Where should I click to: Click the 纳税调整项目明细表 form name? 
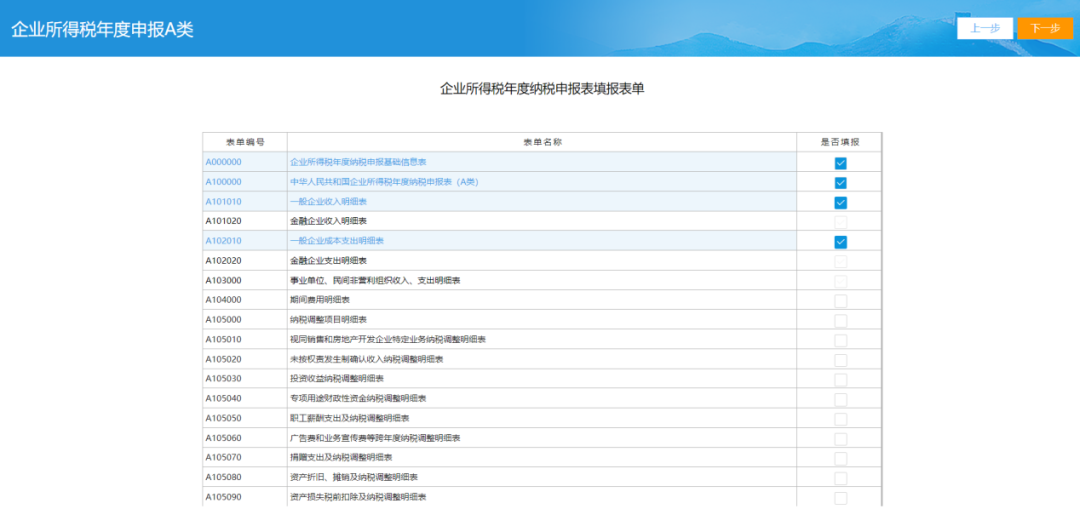click(329, 320)
